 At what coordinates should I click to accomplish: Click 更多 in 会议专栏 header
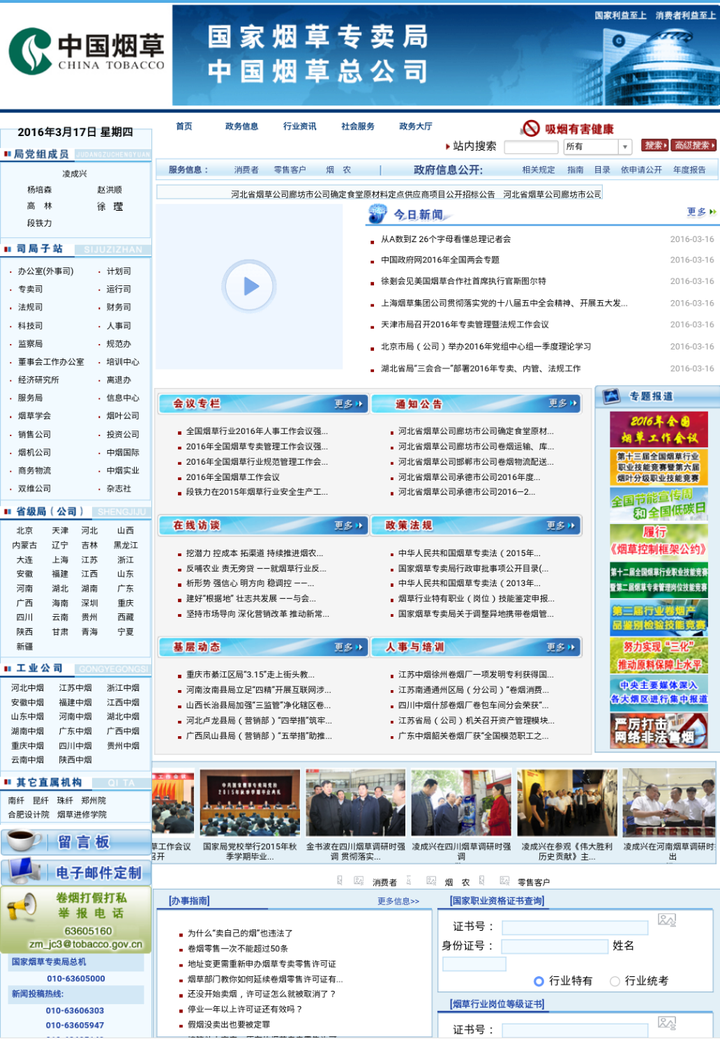(348, 404)
